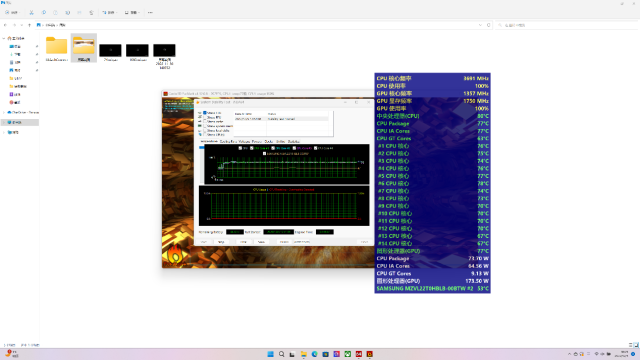Open File Explorer from the taskbar
Screen dimensions: 640x360
(x=303, y=354)
